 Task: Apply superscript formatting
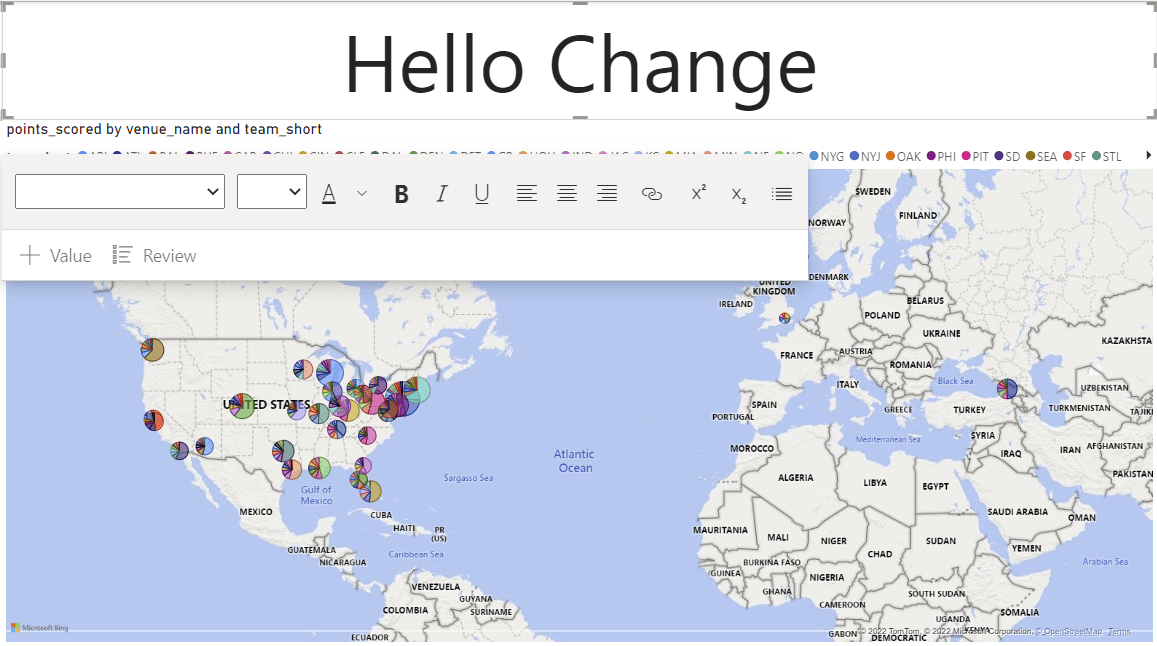698,193
